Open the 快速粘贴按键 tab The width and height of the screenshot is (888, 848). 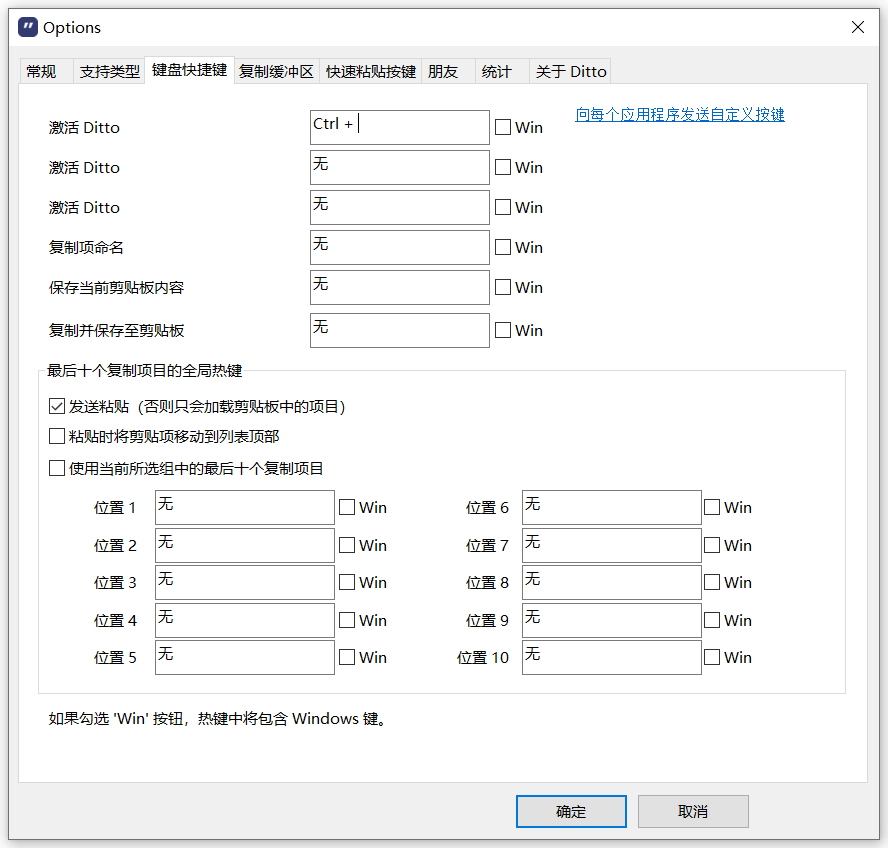tap(371, 71)
